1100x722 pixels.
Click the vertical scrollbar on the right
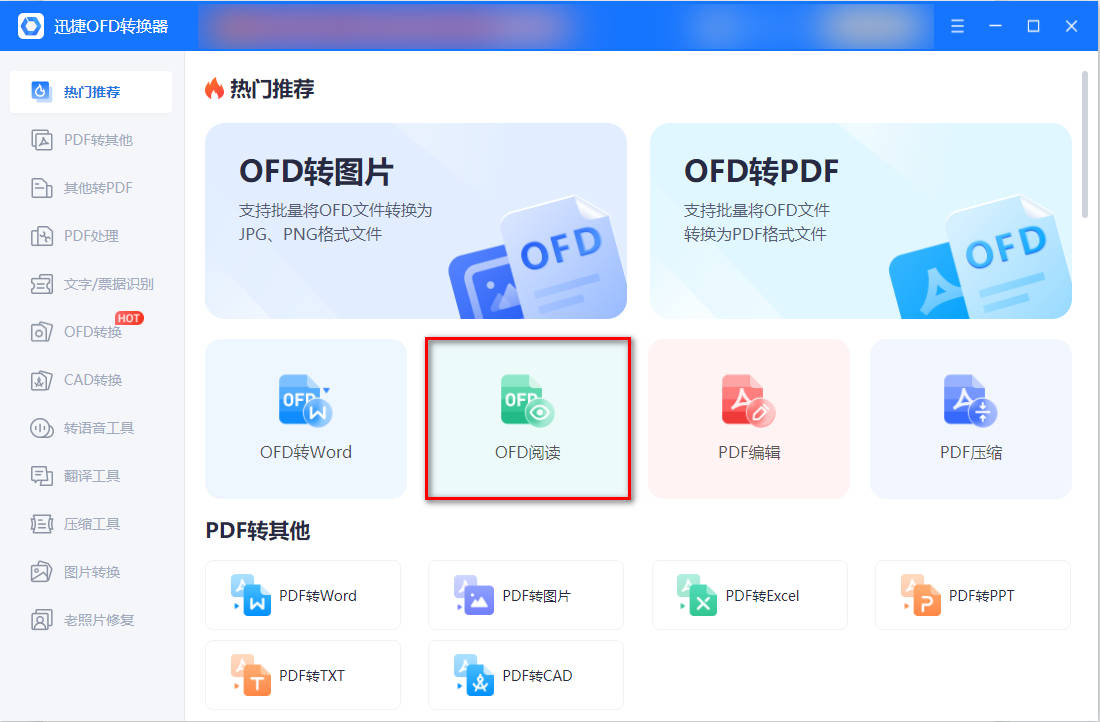click(x=1085, y=144)
